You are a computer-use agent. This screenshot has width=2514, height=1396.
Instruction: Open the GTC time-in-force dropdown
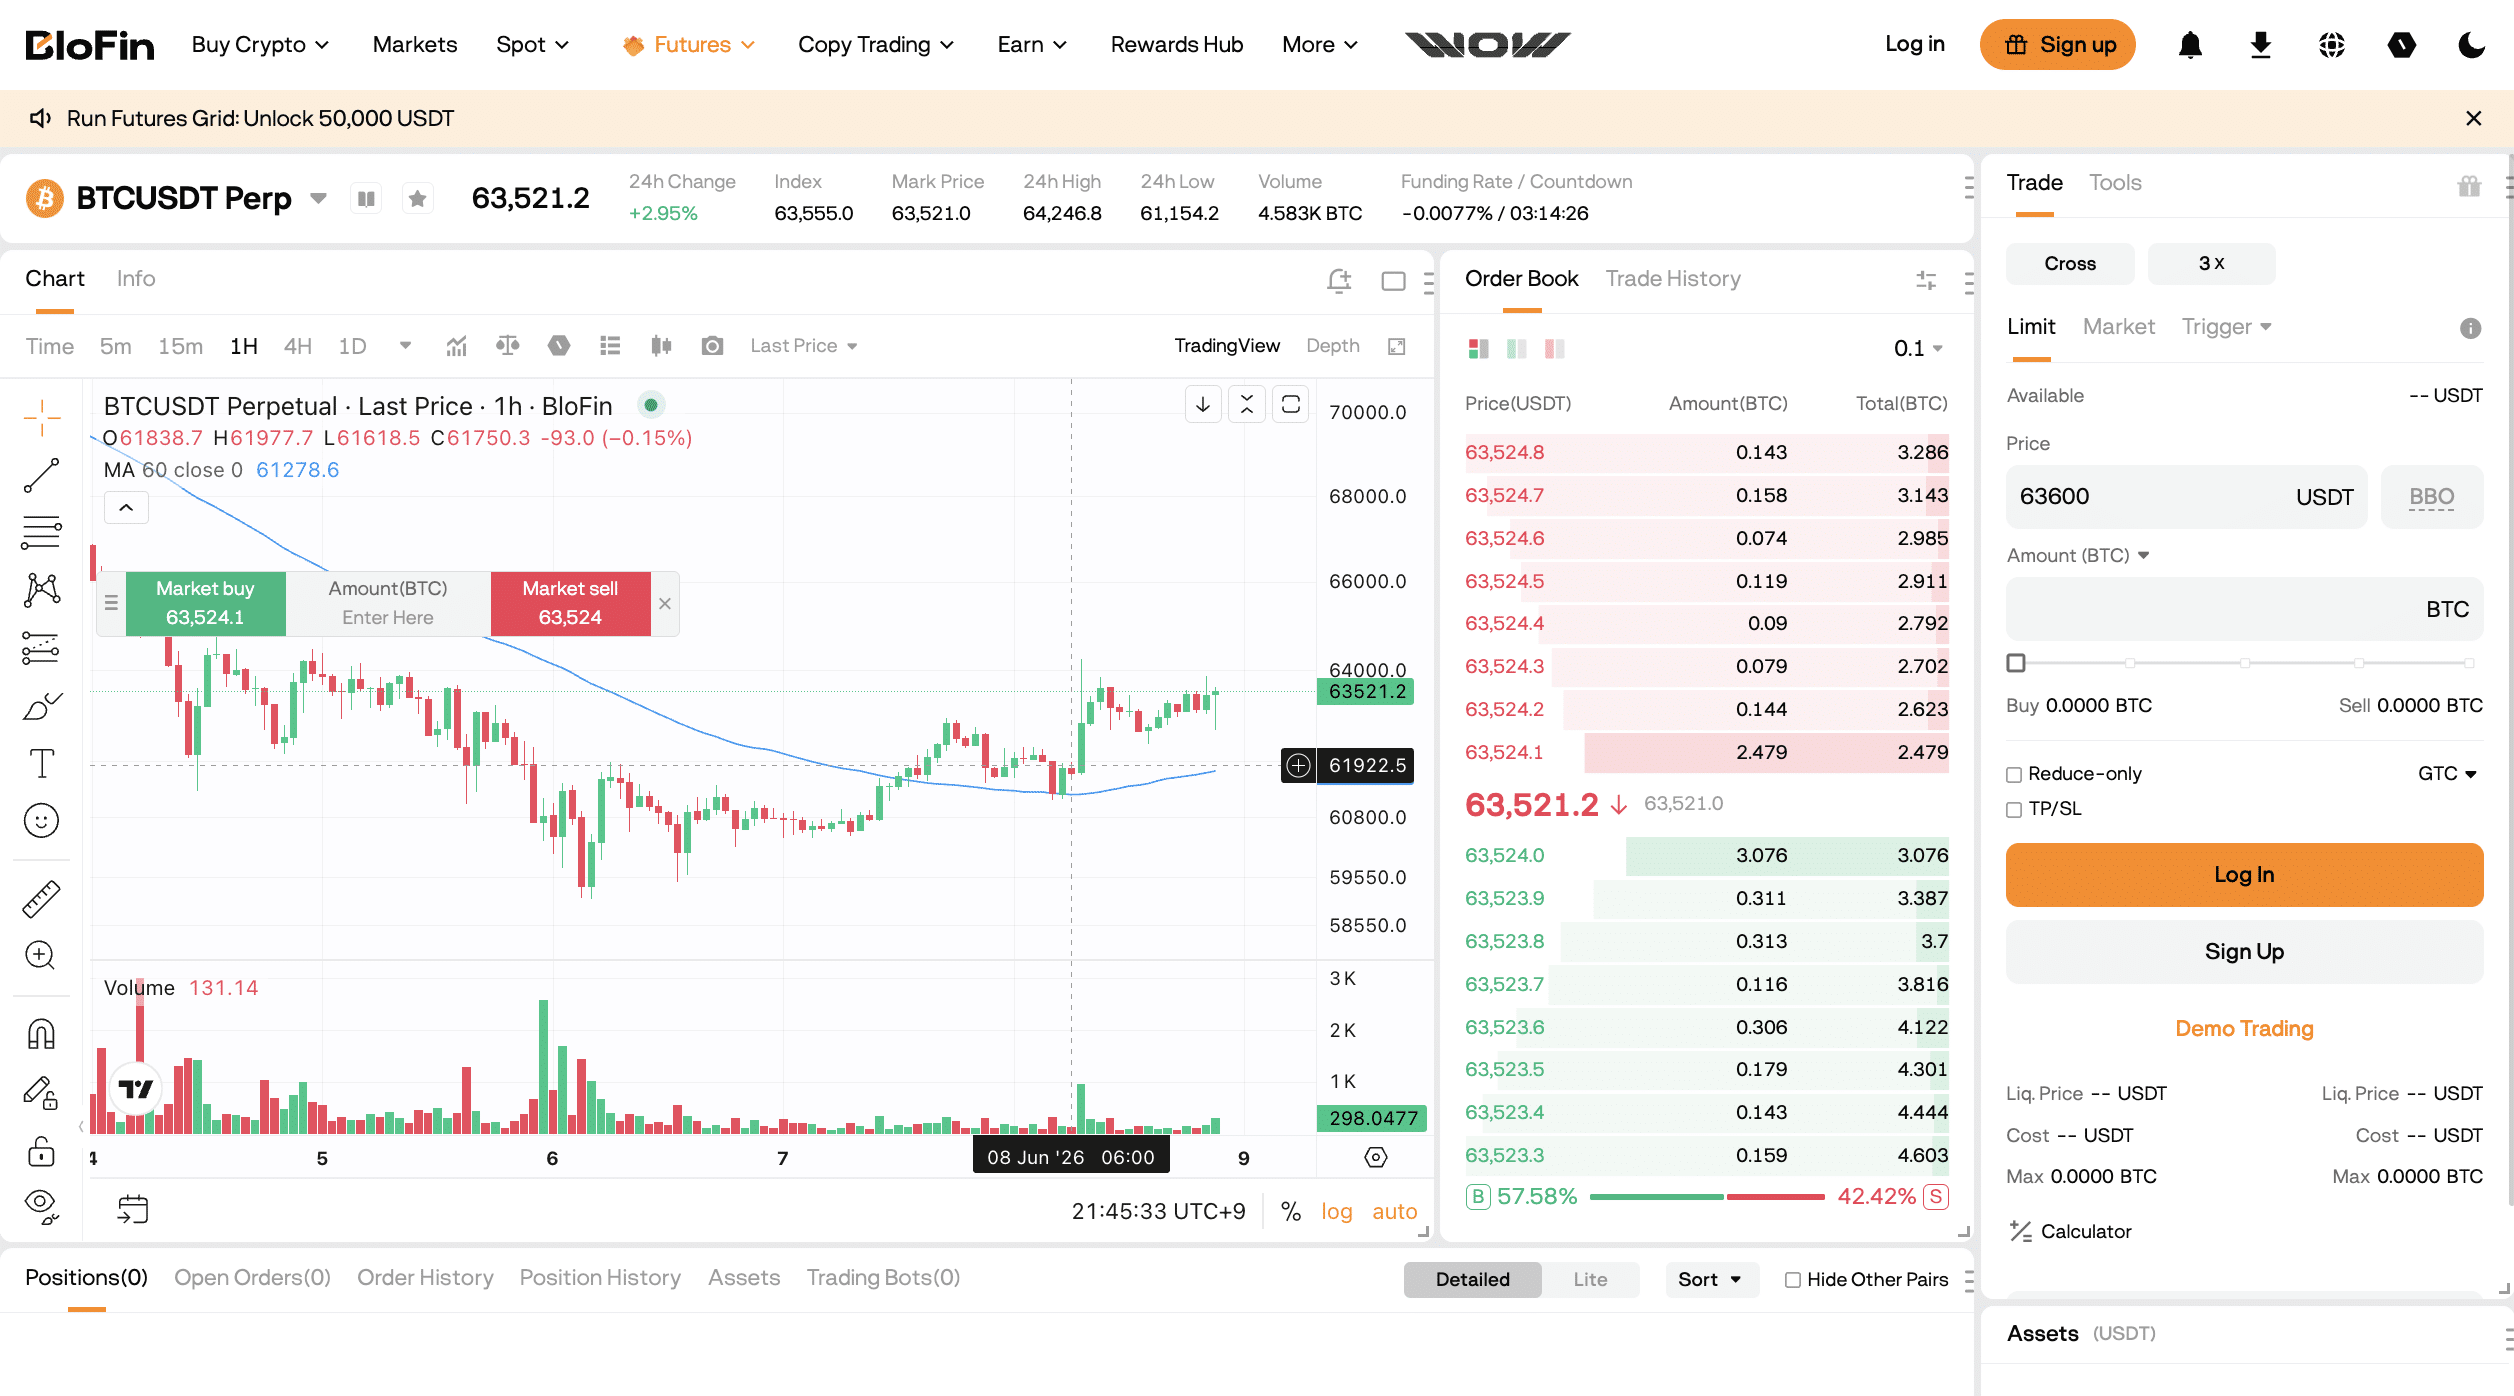click(x=2447, y=774)
